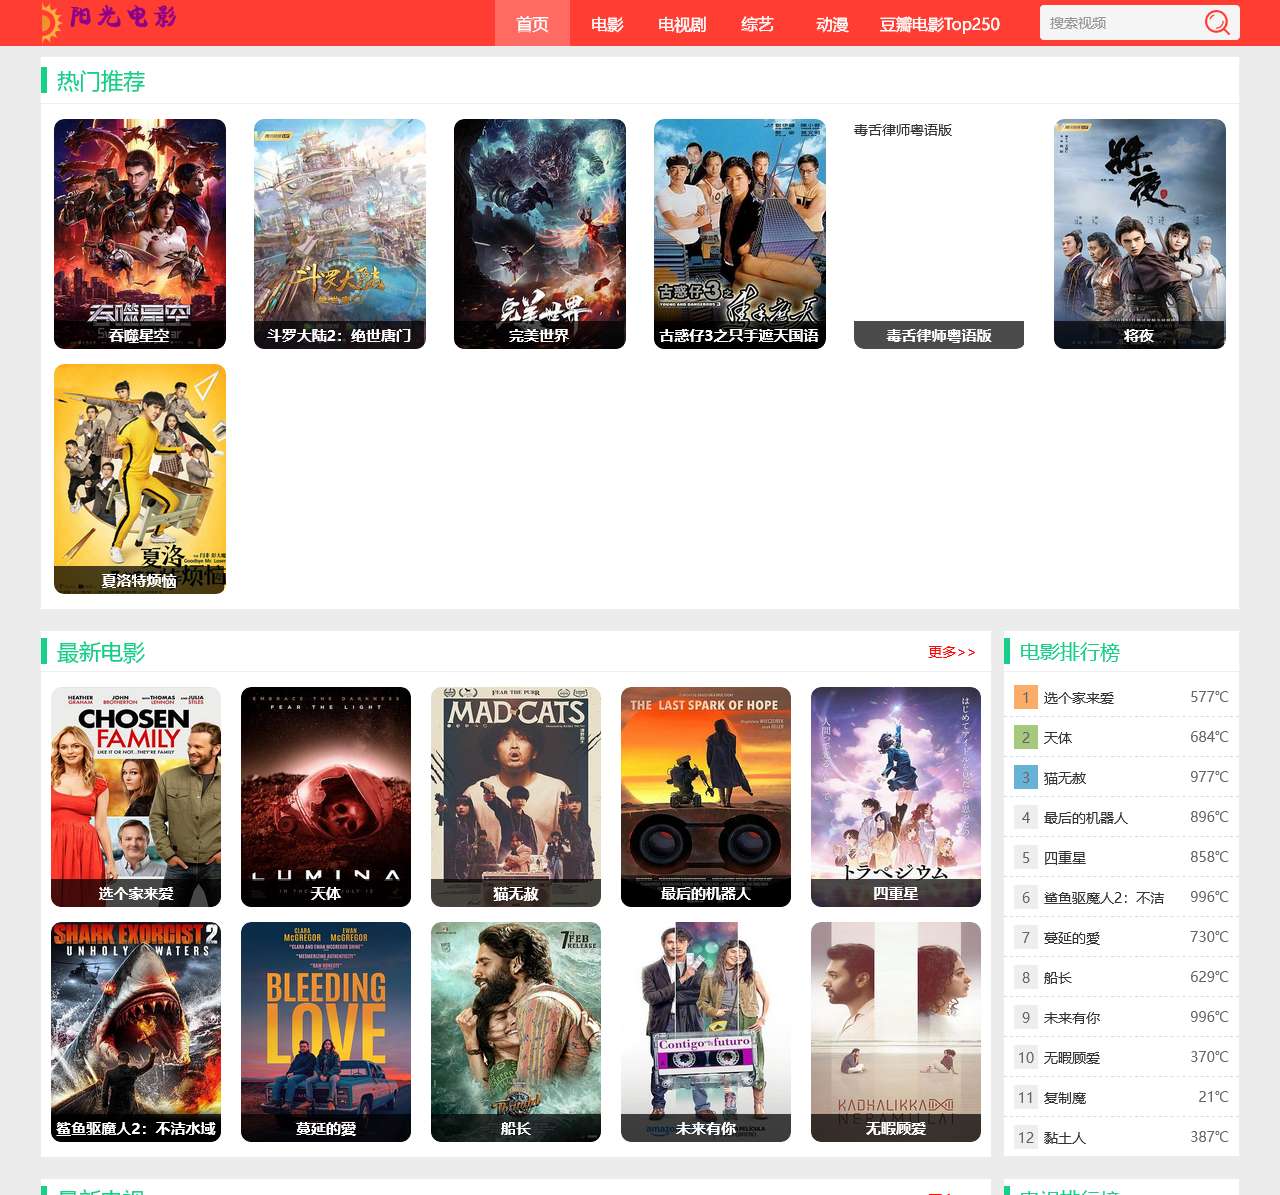Open the 船长 movie poster

click(516, 1032)
